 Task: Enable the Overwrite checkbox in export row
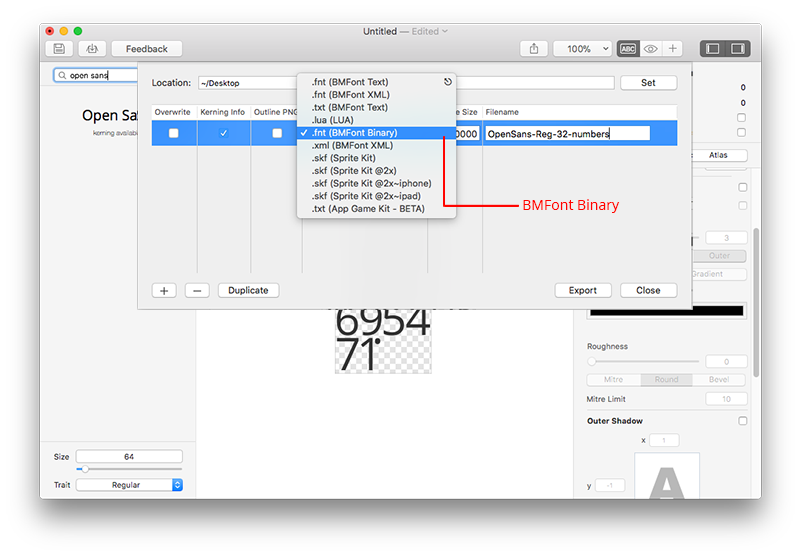tap(174, 133)
